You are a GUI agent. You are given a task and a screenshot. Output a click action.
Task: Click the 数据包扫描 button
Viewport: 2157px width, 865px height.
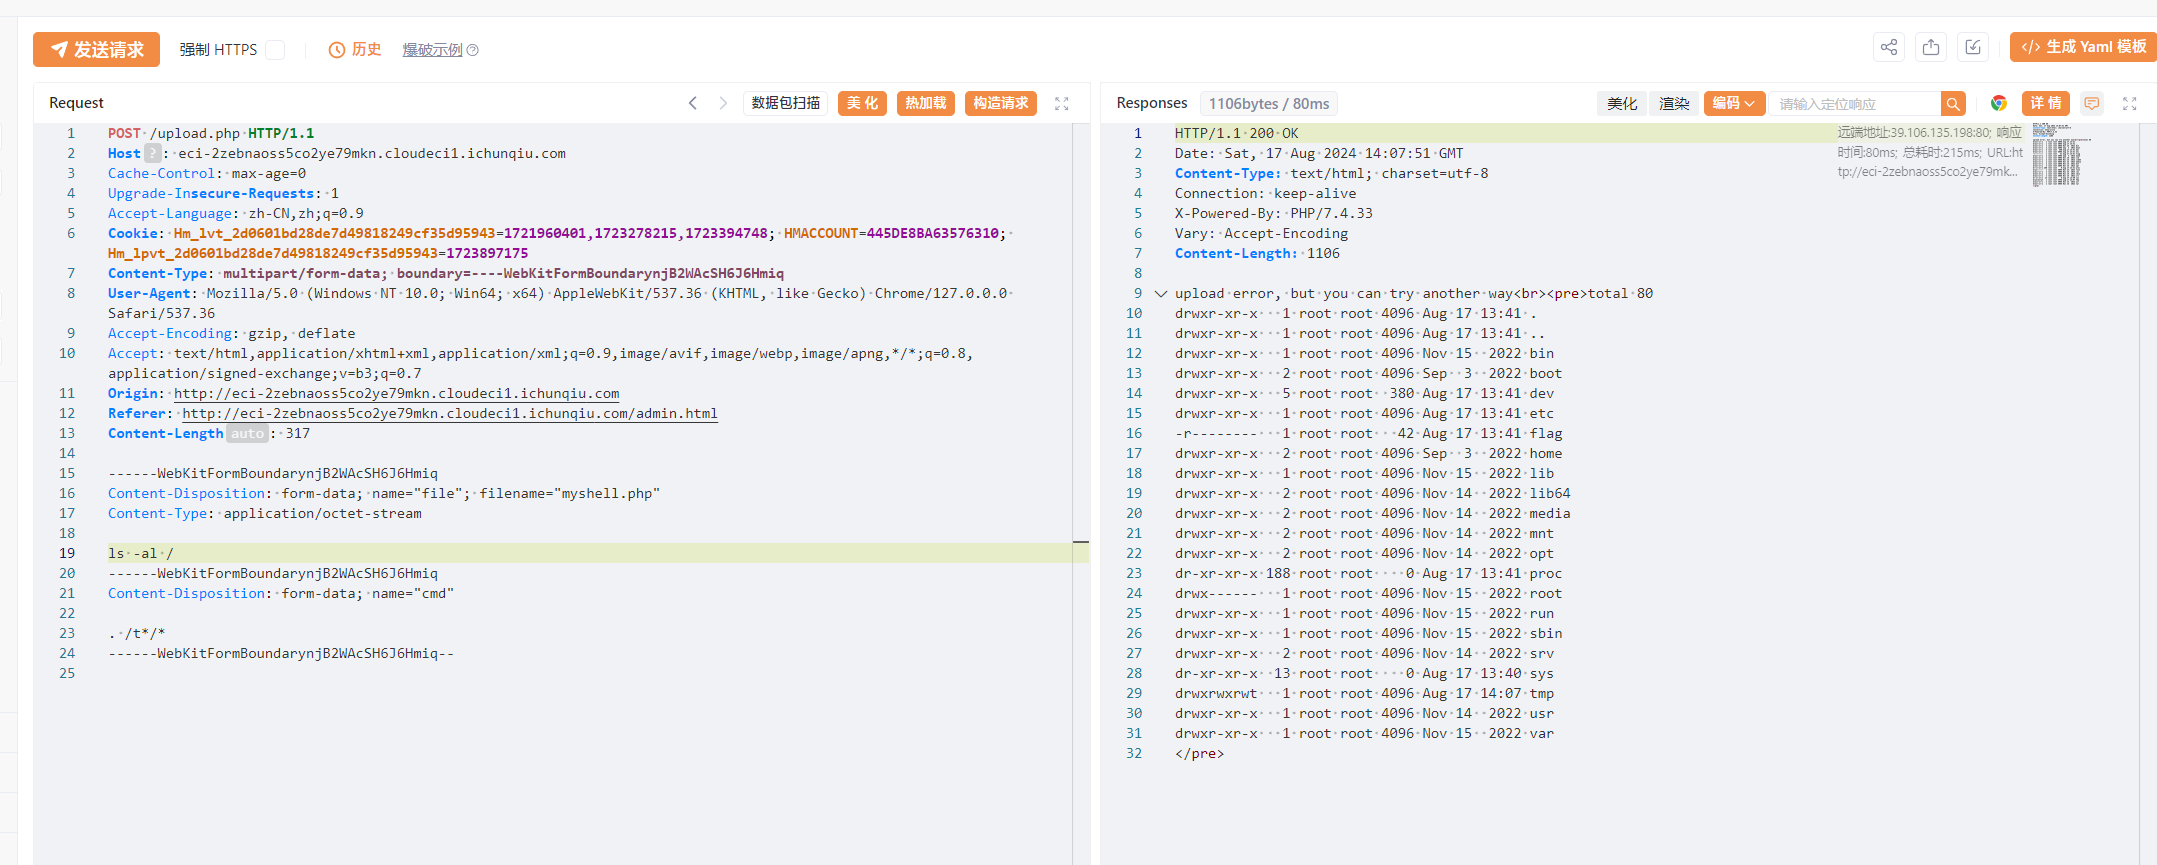click(x=785, y=103)
